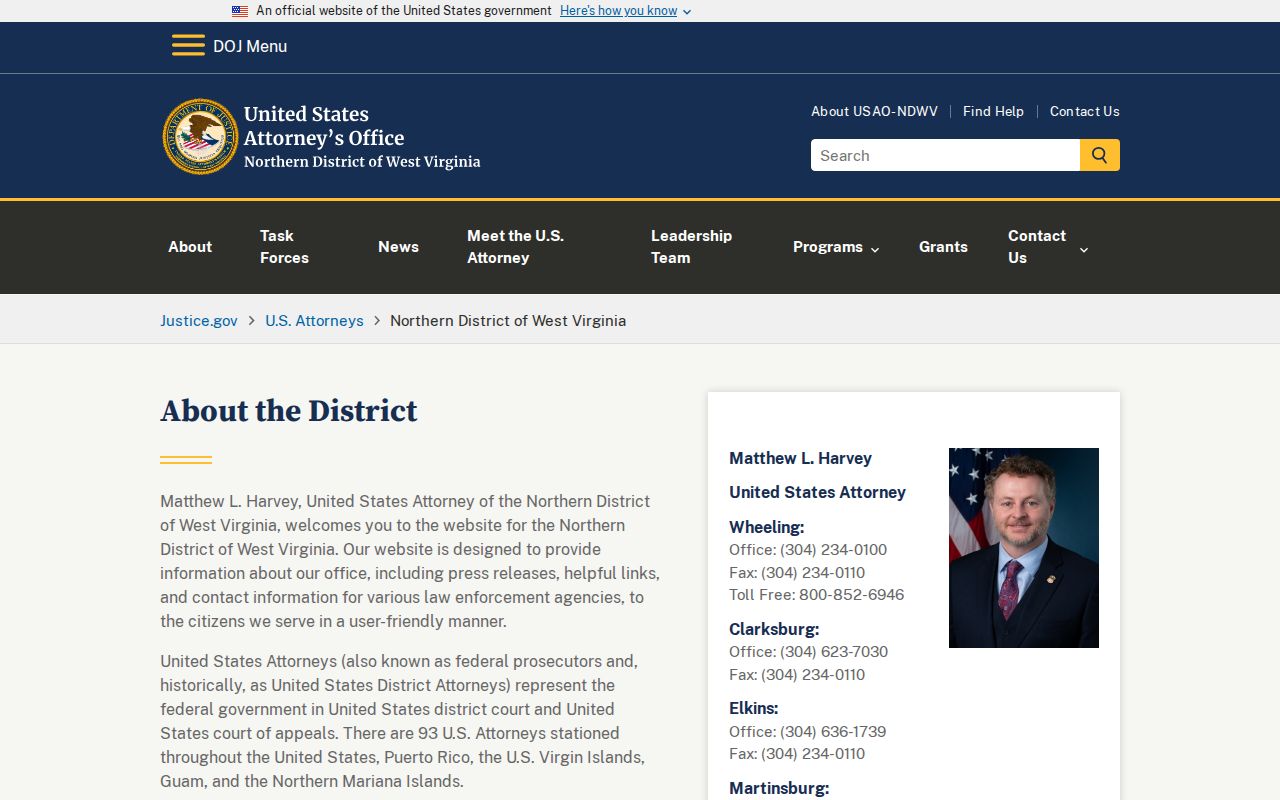The width and height of the screenshot is (1280, 800).
Task: Click the Martinsburg office heading
Action: (779, 788)
